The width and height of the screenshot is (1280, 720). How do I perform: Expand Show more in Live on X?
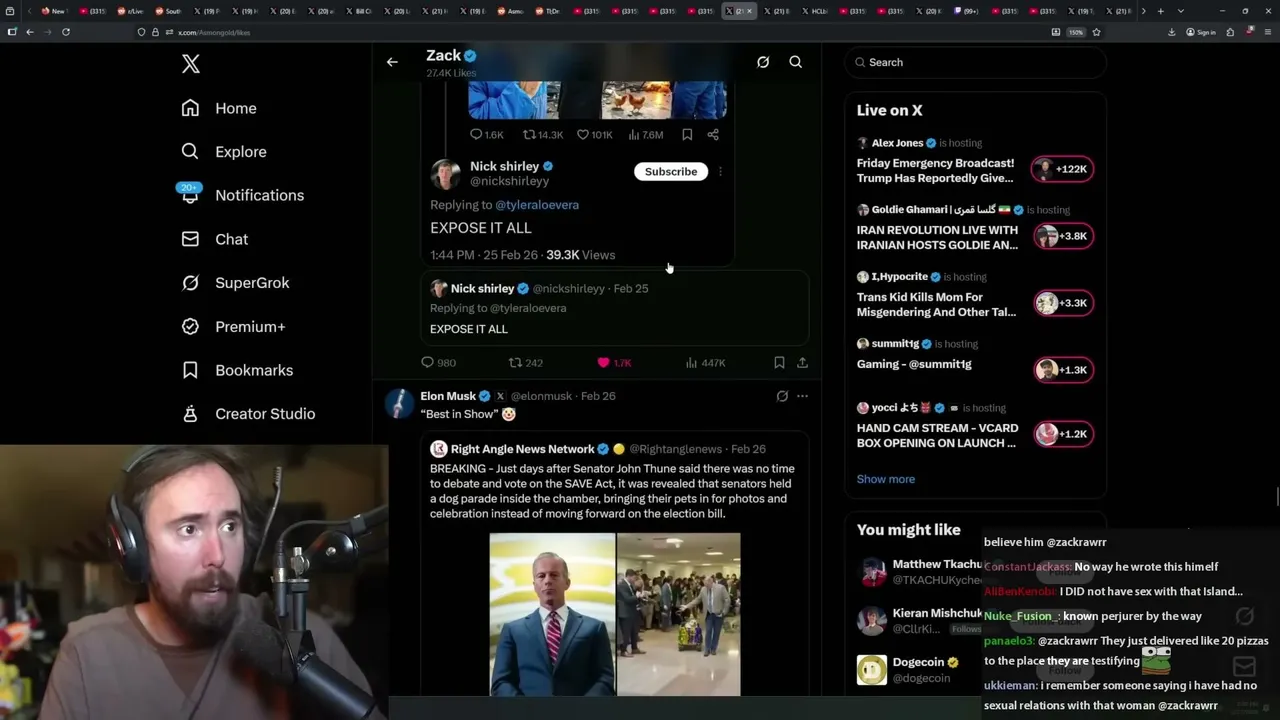(x=886, y=479)
